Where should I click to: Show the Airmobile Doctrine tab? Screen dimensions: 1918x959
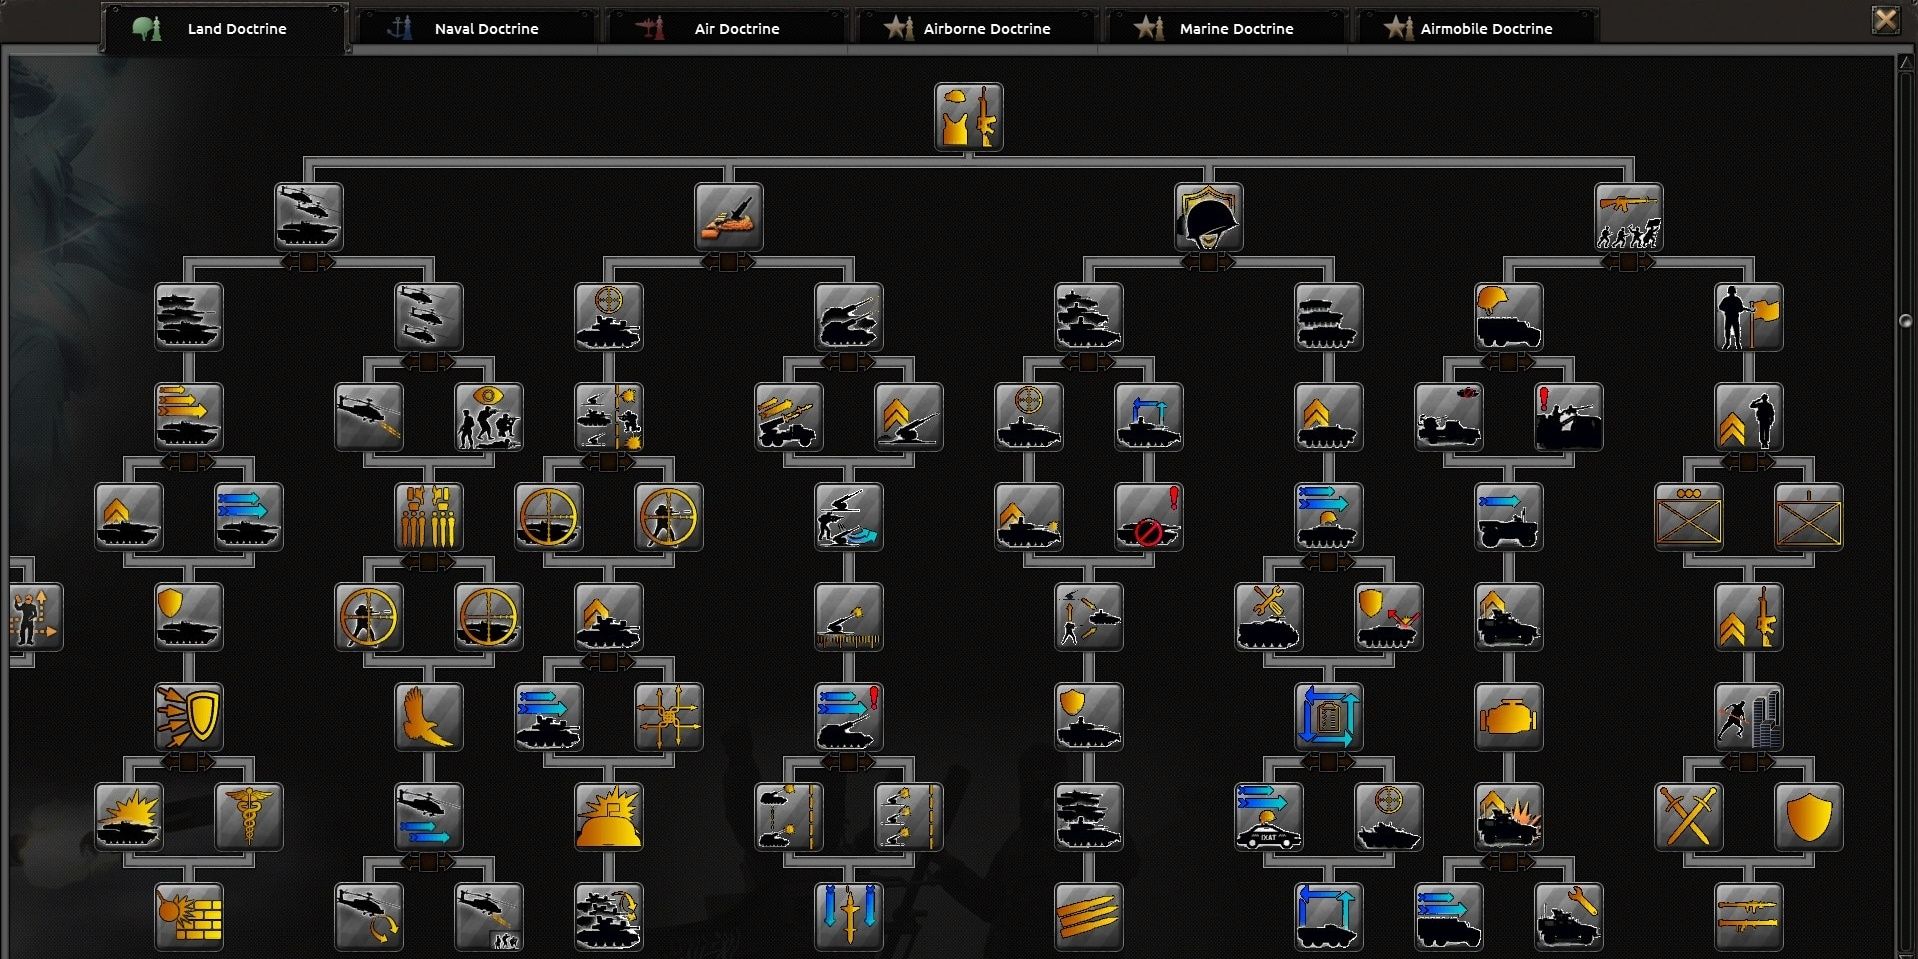click(1477, 29)
